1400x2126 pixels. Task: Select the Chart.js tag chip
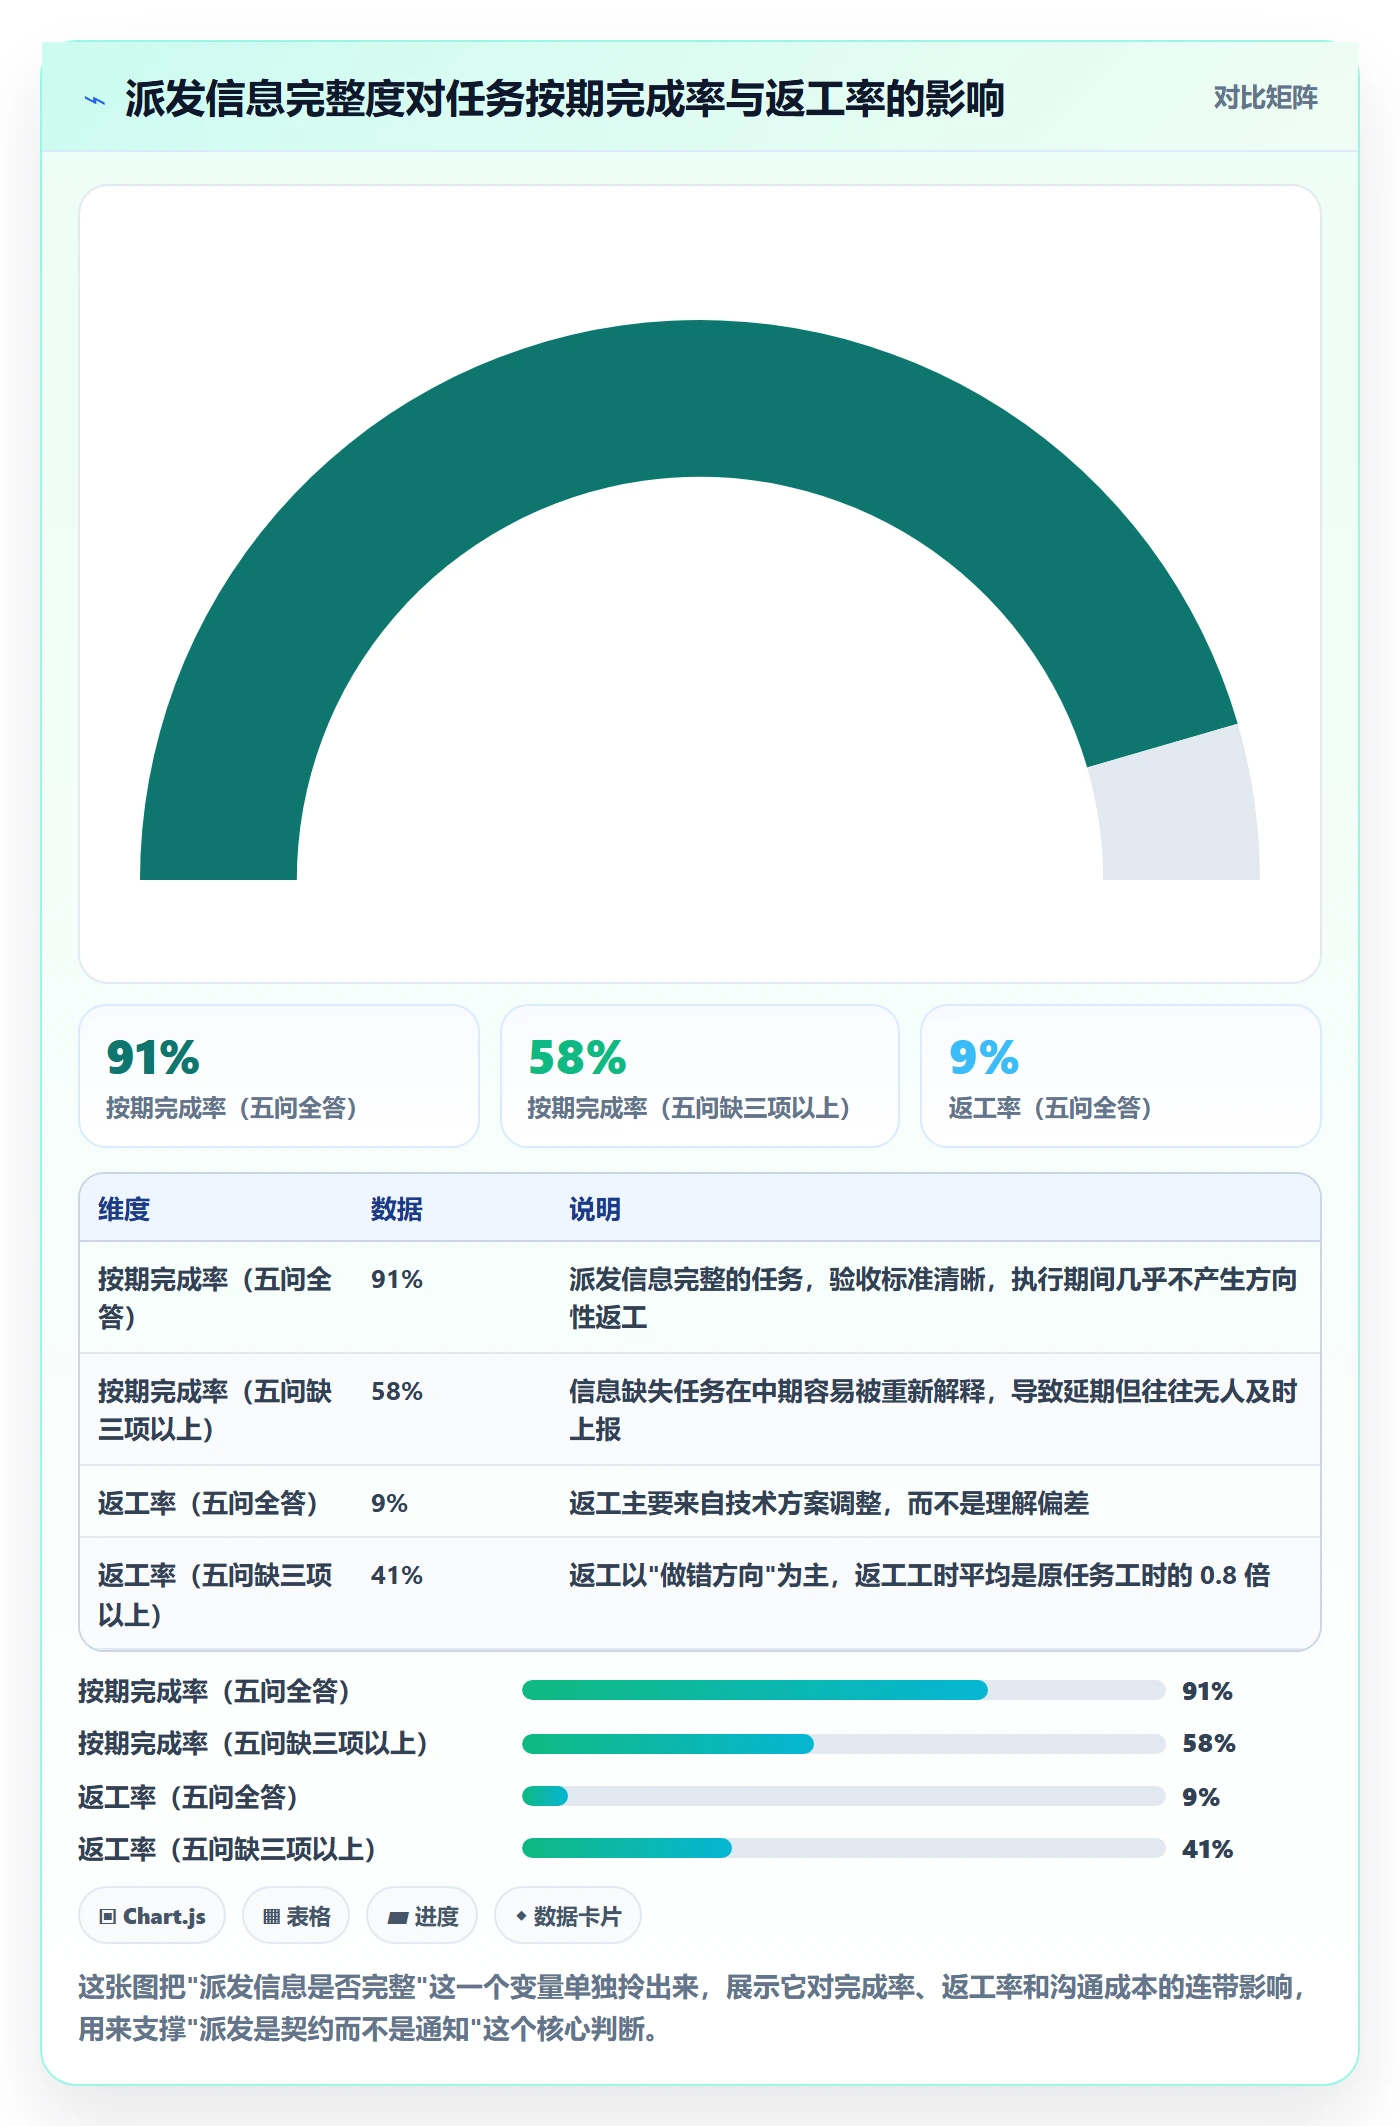pyautogui.click(x=152, y=1916)
